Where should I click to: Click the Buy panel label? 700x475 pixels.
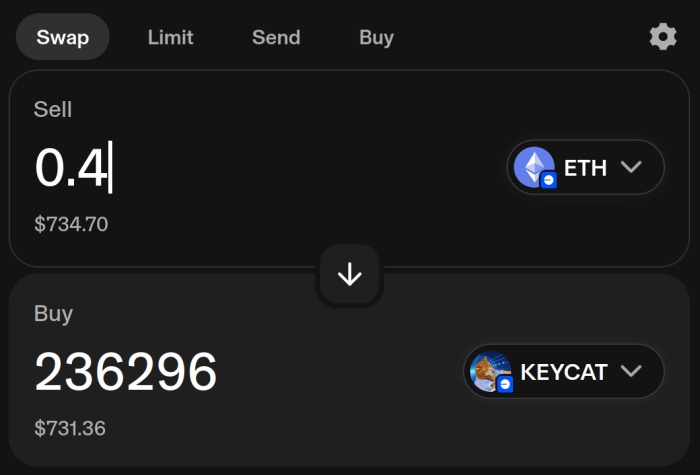53,314
